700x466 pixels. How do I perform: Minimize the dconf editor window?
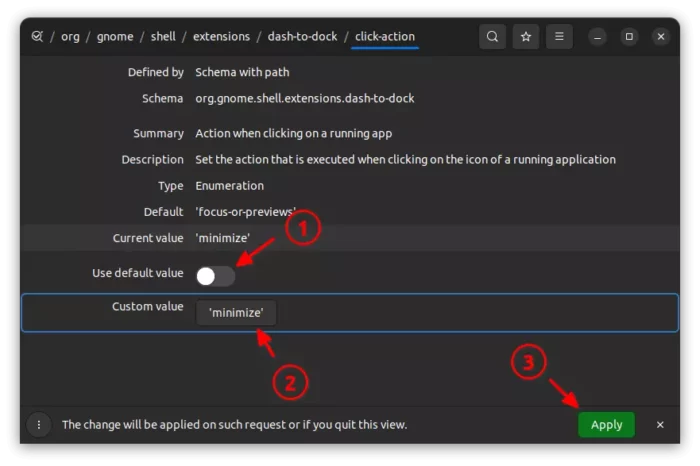pos(597,37)
